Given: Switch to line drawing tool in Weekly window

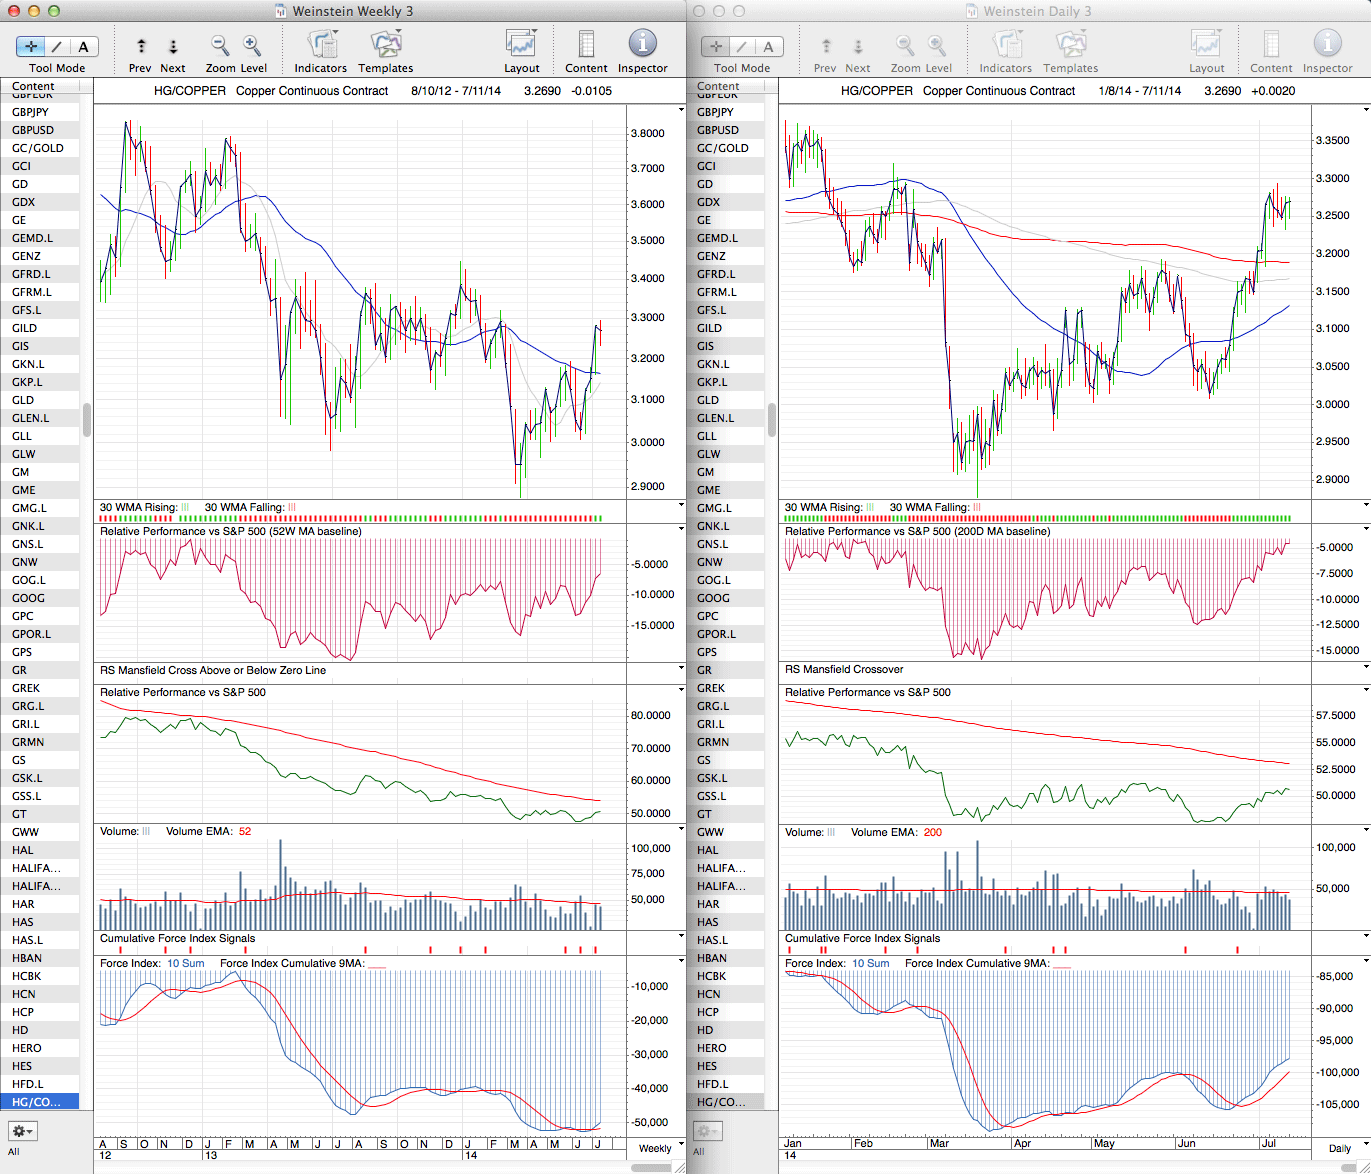Looking at the screenshot, I should (57, 46).
